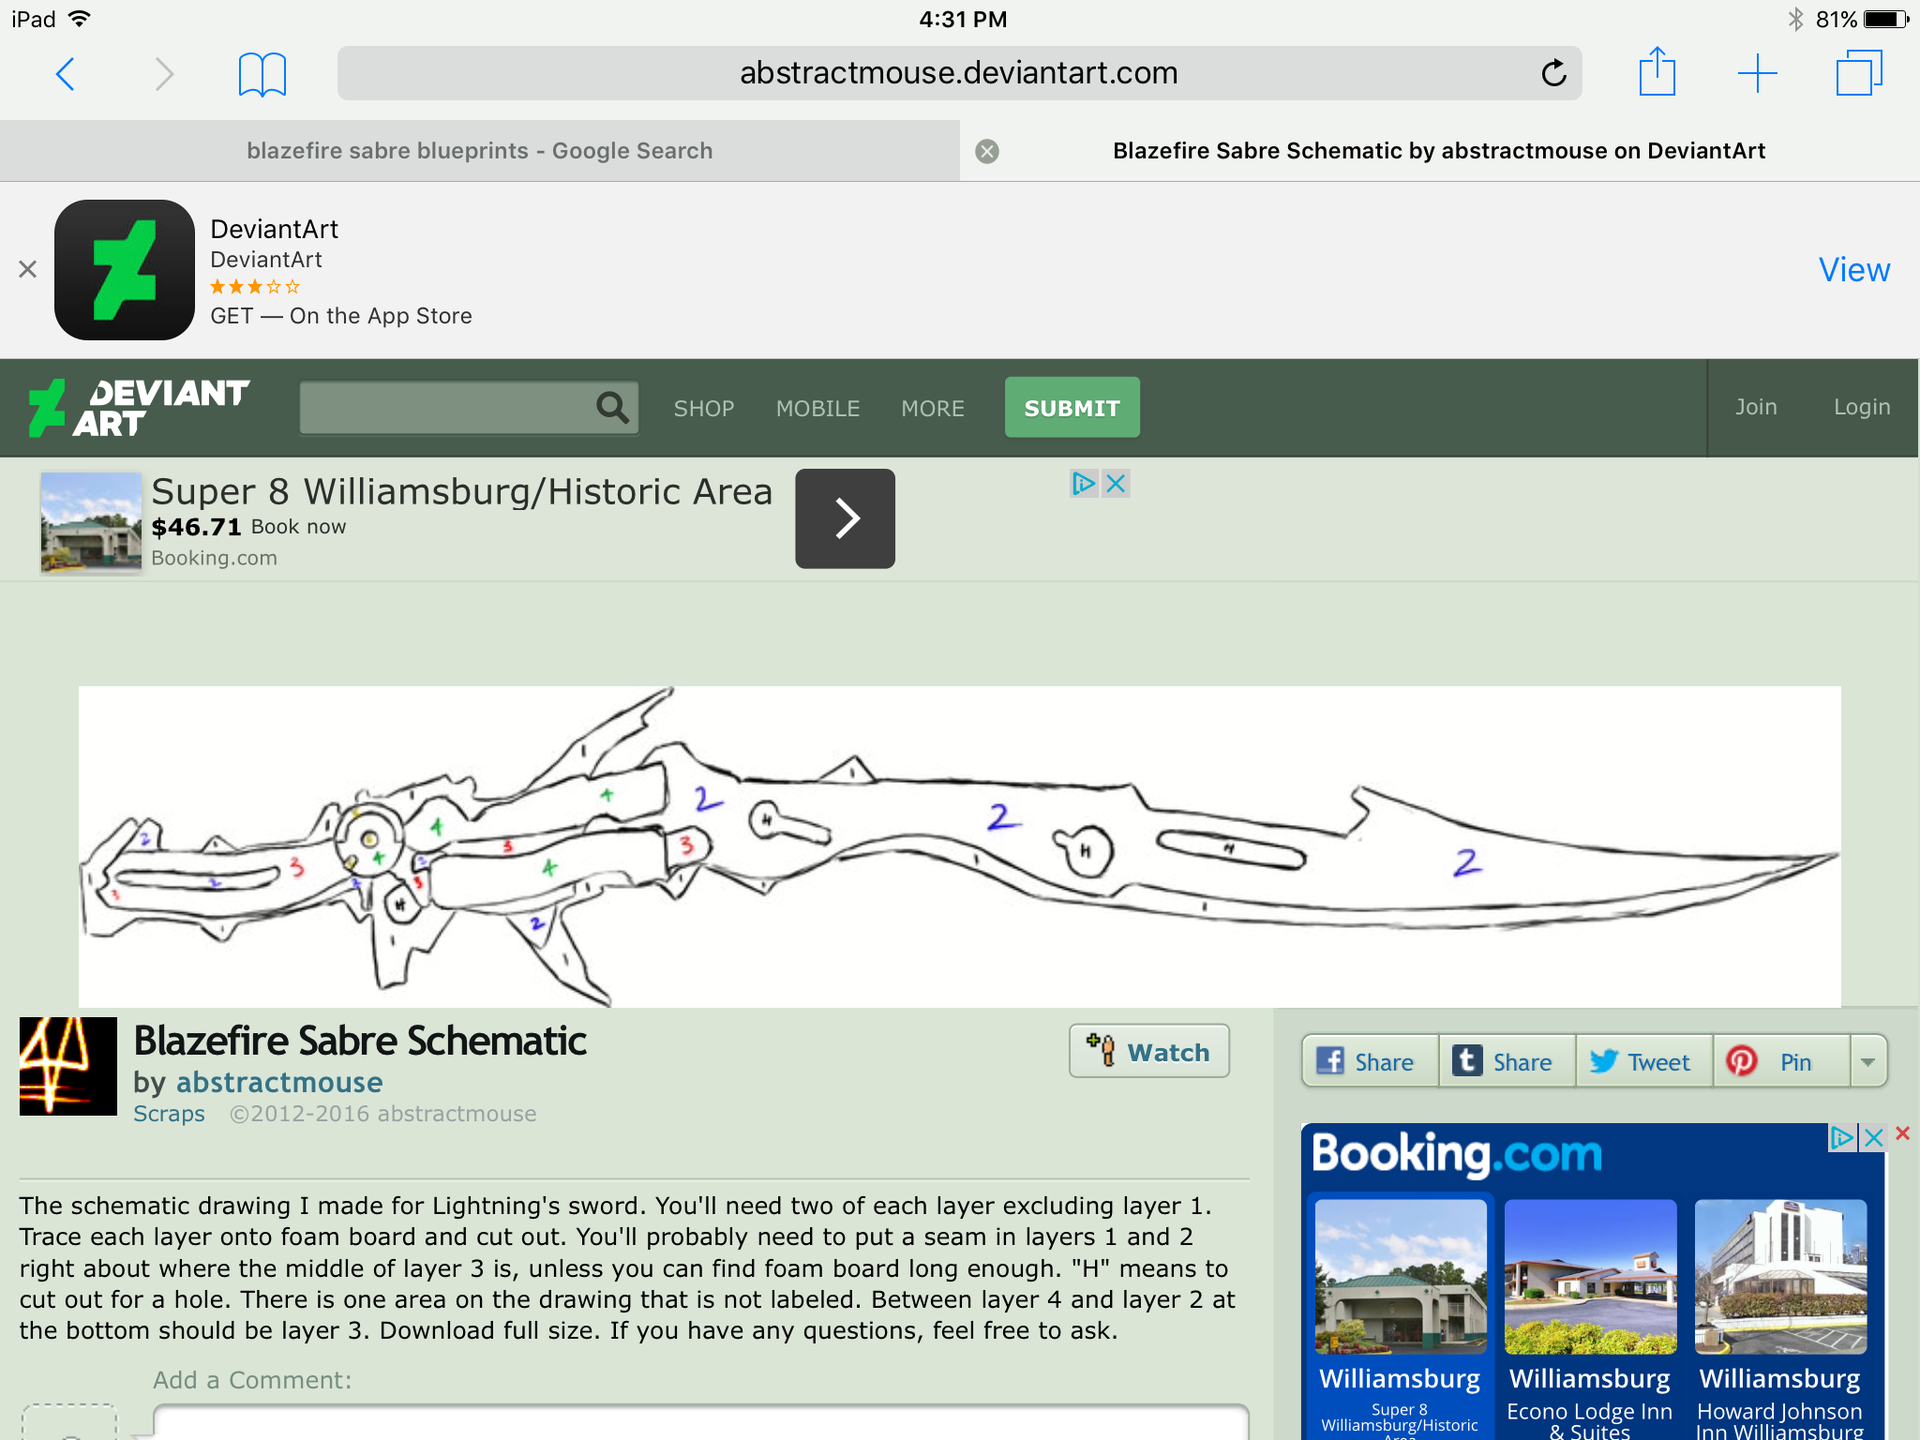
Task: Tap the abstractmouse avatar image
Action: [68, 1066]
